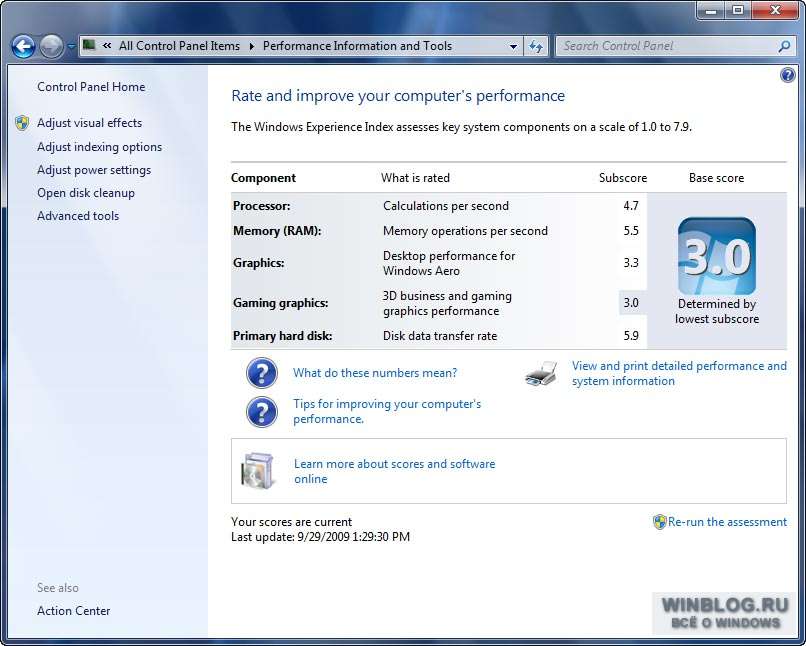Open Action Center under See also

[74, 611]
